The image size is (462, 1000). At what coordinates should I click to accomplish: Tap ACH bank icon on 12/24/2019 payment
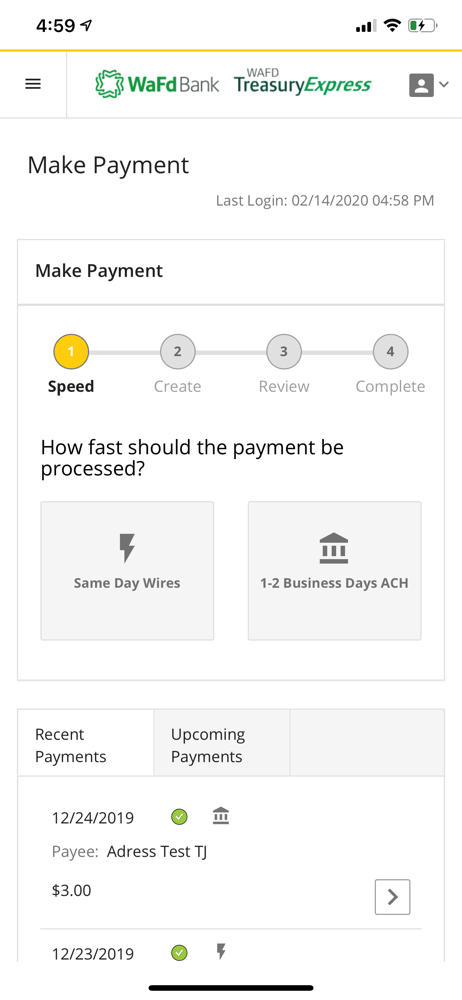pyautogui.click(x=221, y=815)
